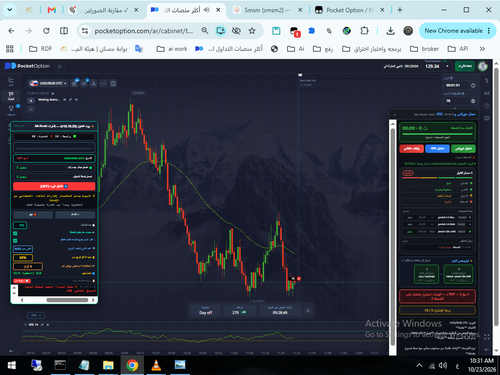Click the yellow confidence score 10/5 bar
500x375 pixels.
437,310
